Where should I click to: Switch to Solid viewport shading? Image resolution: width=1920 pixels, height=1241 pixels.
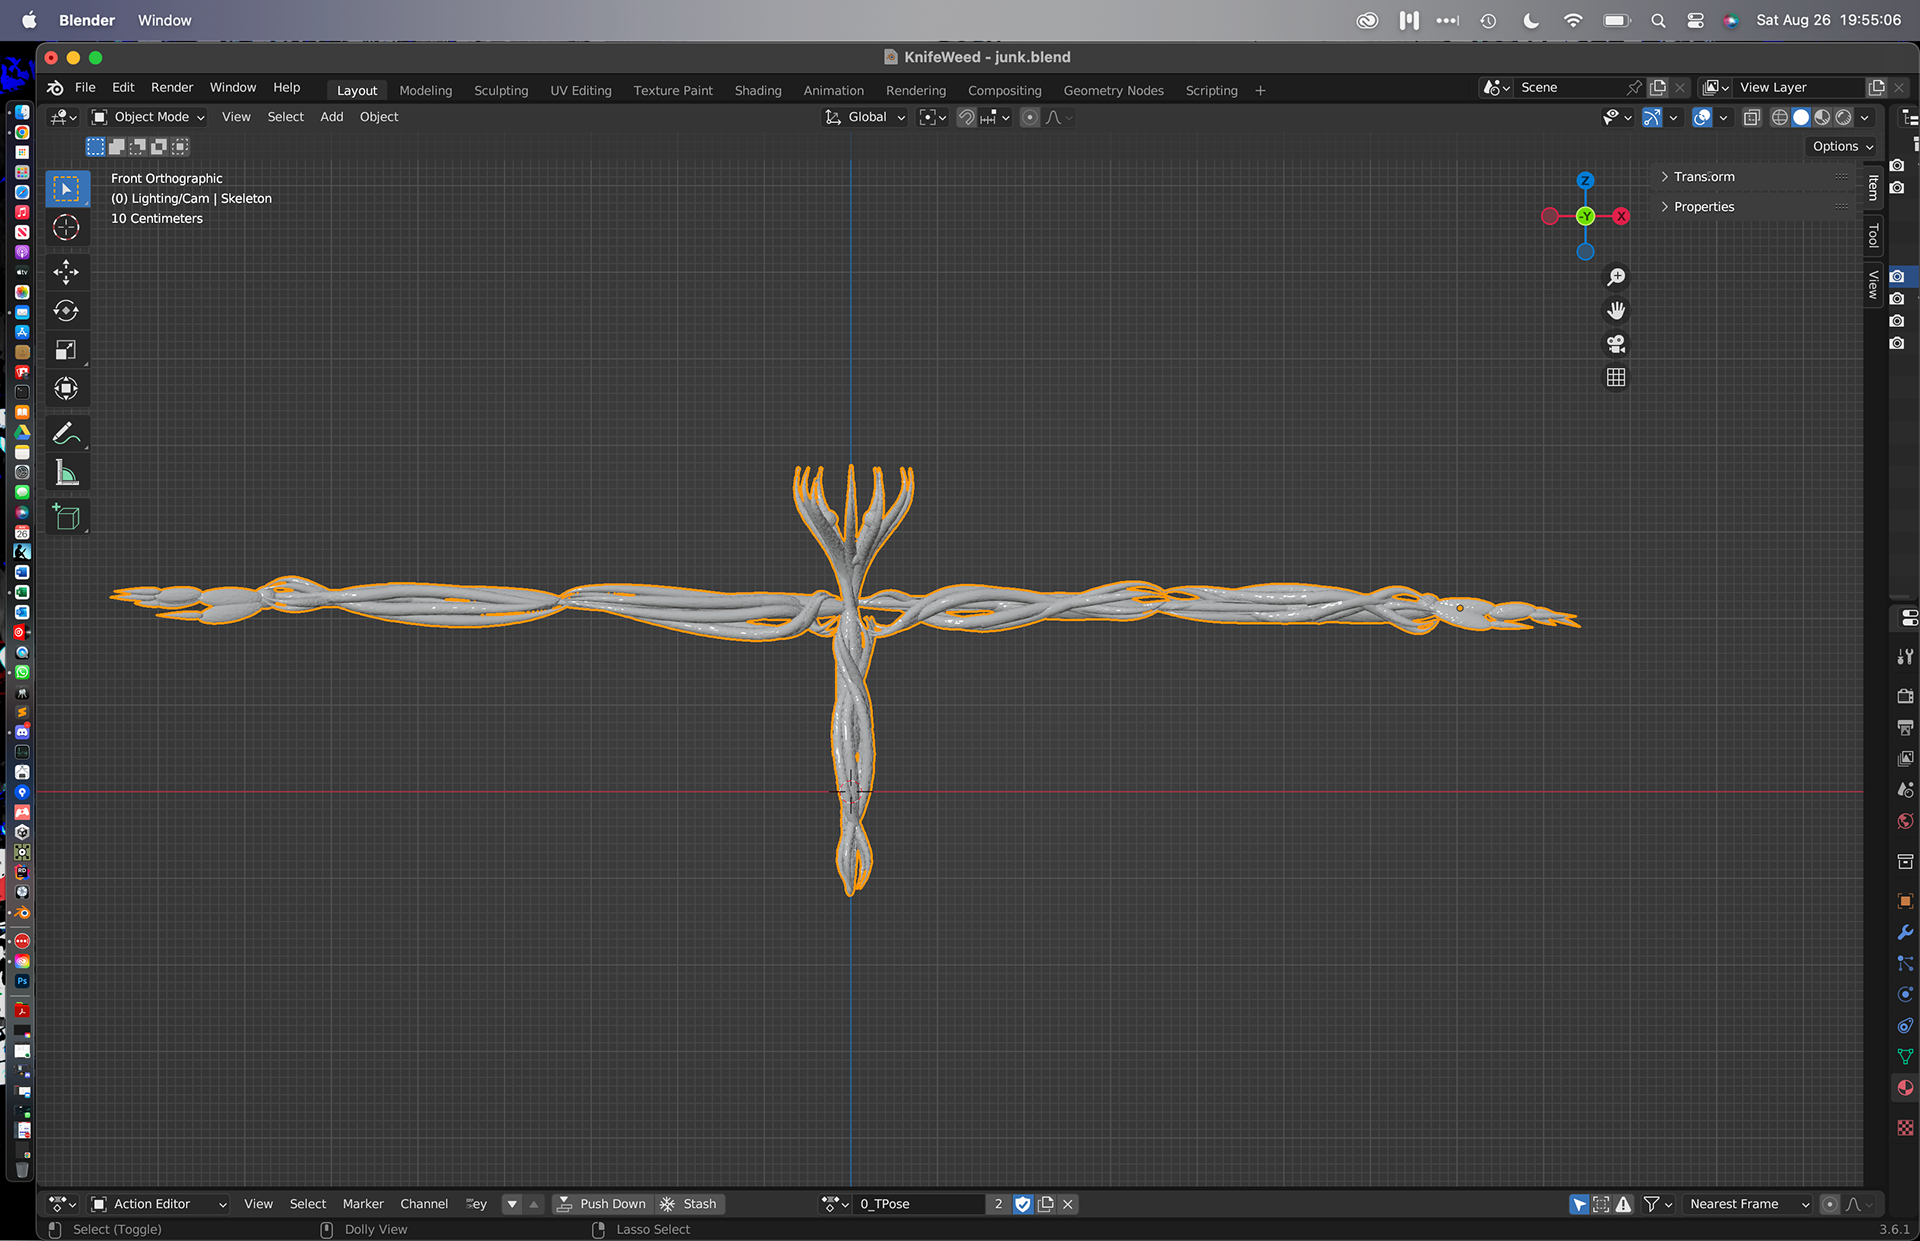pyautogui.click(x=1801, y=118)
